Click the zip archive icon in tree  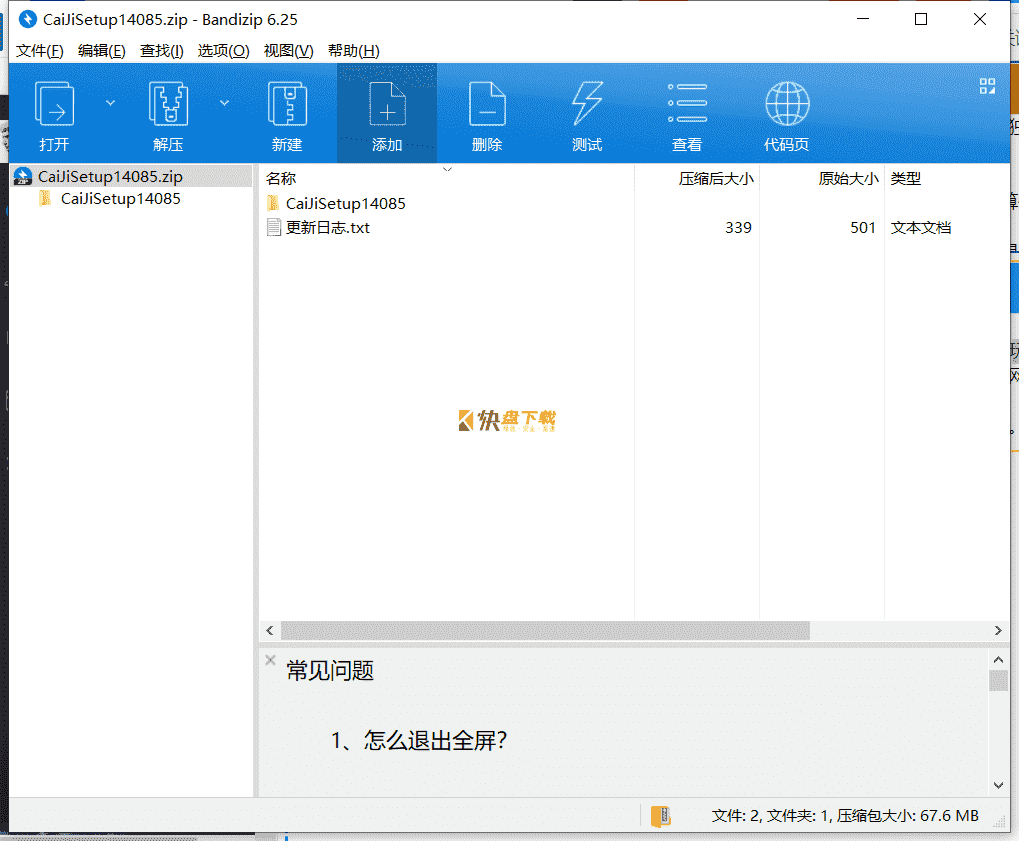[x=23, y=176]
